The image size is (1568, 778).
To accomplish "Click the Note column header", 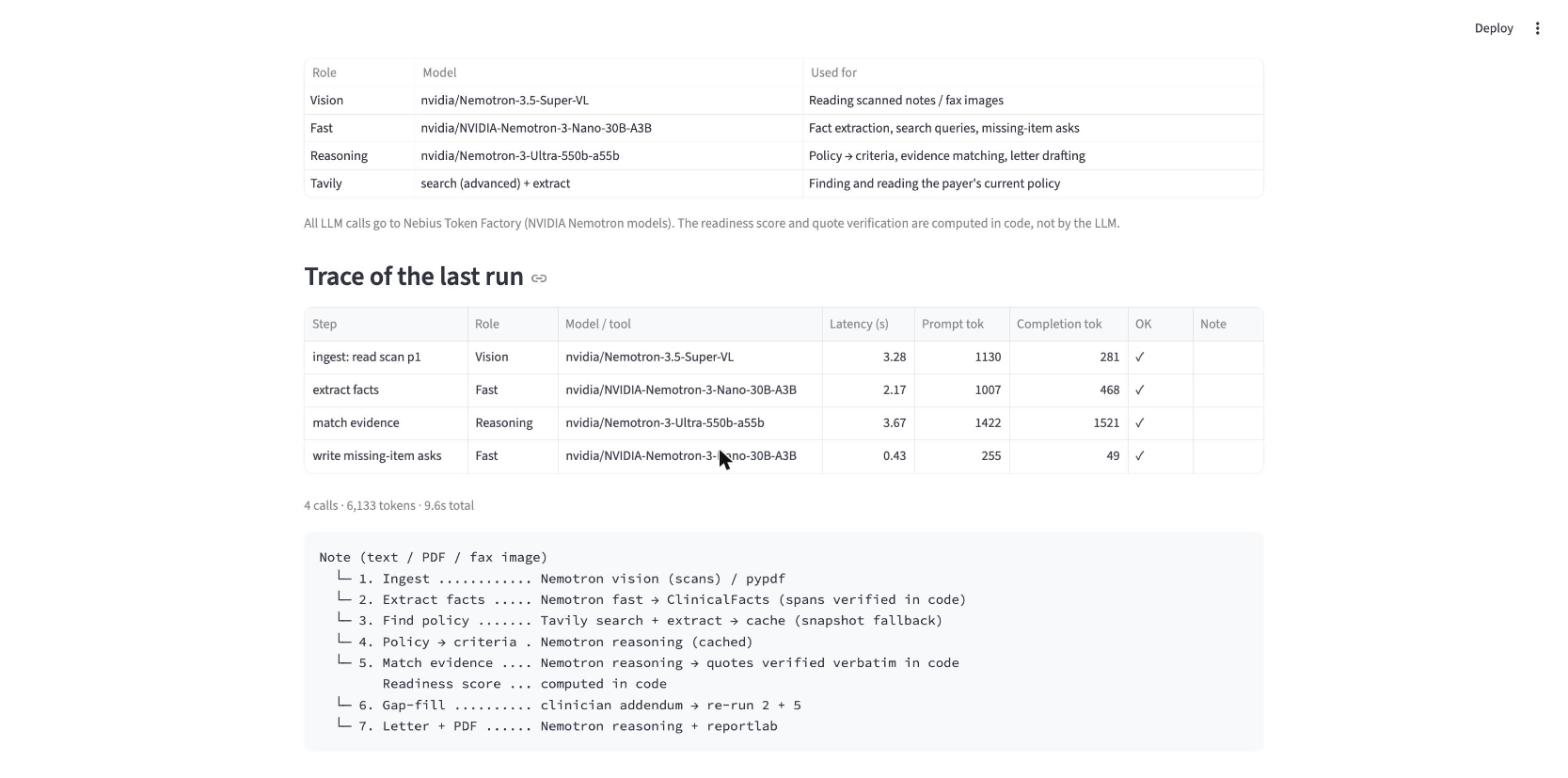I will click(1228, 324).
